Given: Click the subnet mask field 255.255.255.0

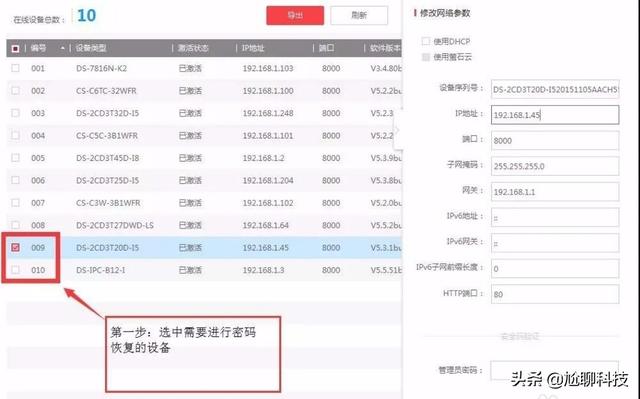Looking at the screenshot, I should coord(555,166).
